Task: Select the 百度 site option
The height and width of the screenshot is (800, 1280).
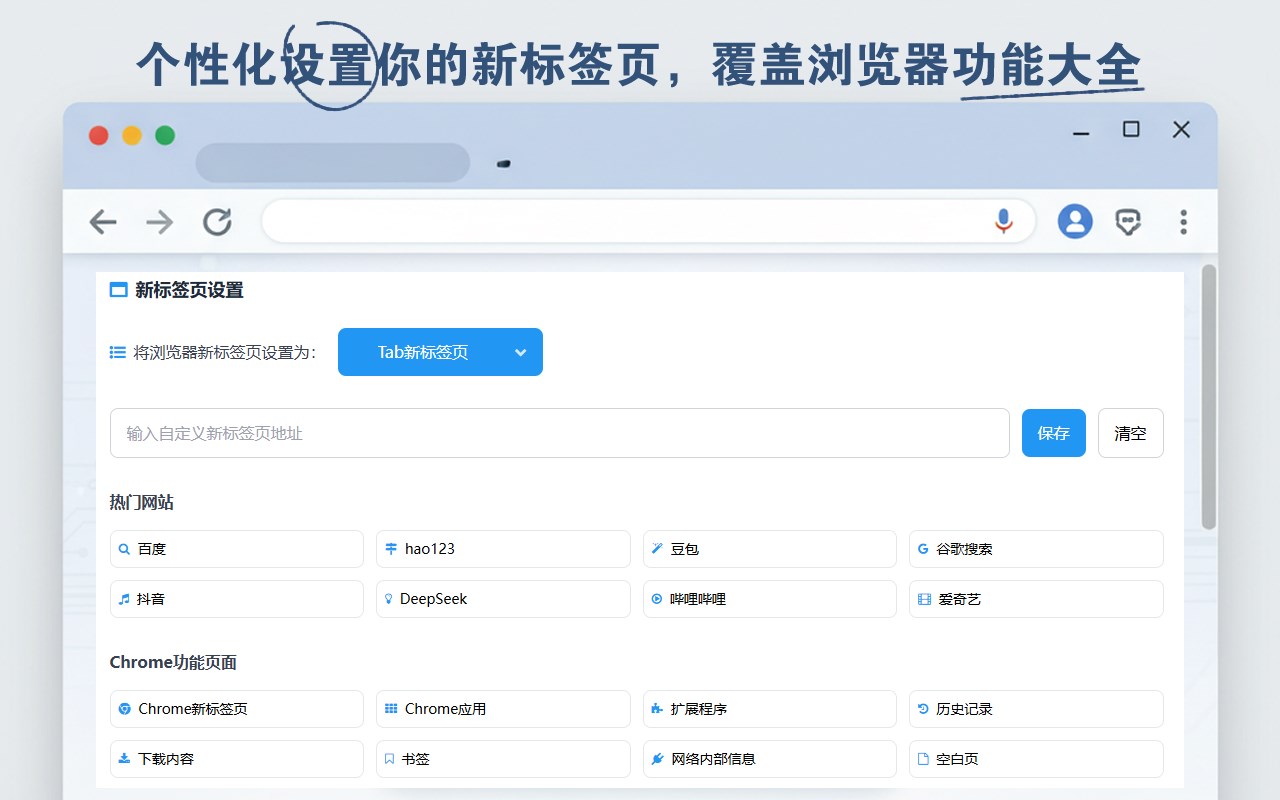Action: (237, 549)
